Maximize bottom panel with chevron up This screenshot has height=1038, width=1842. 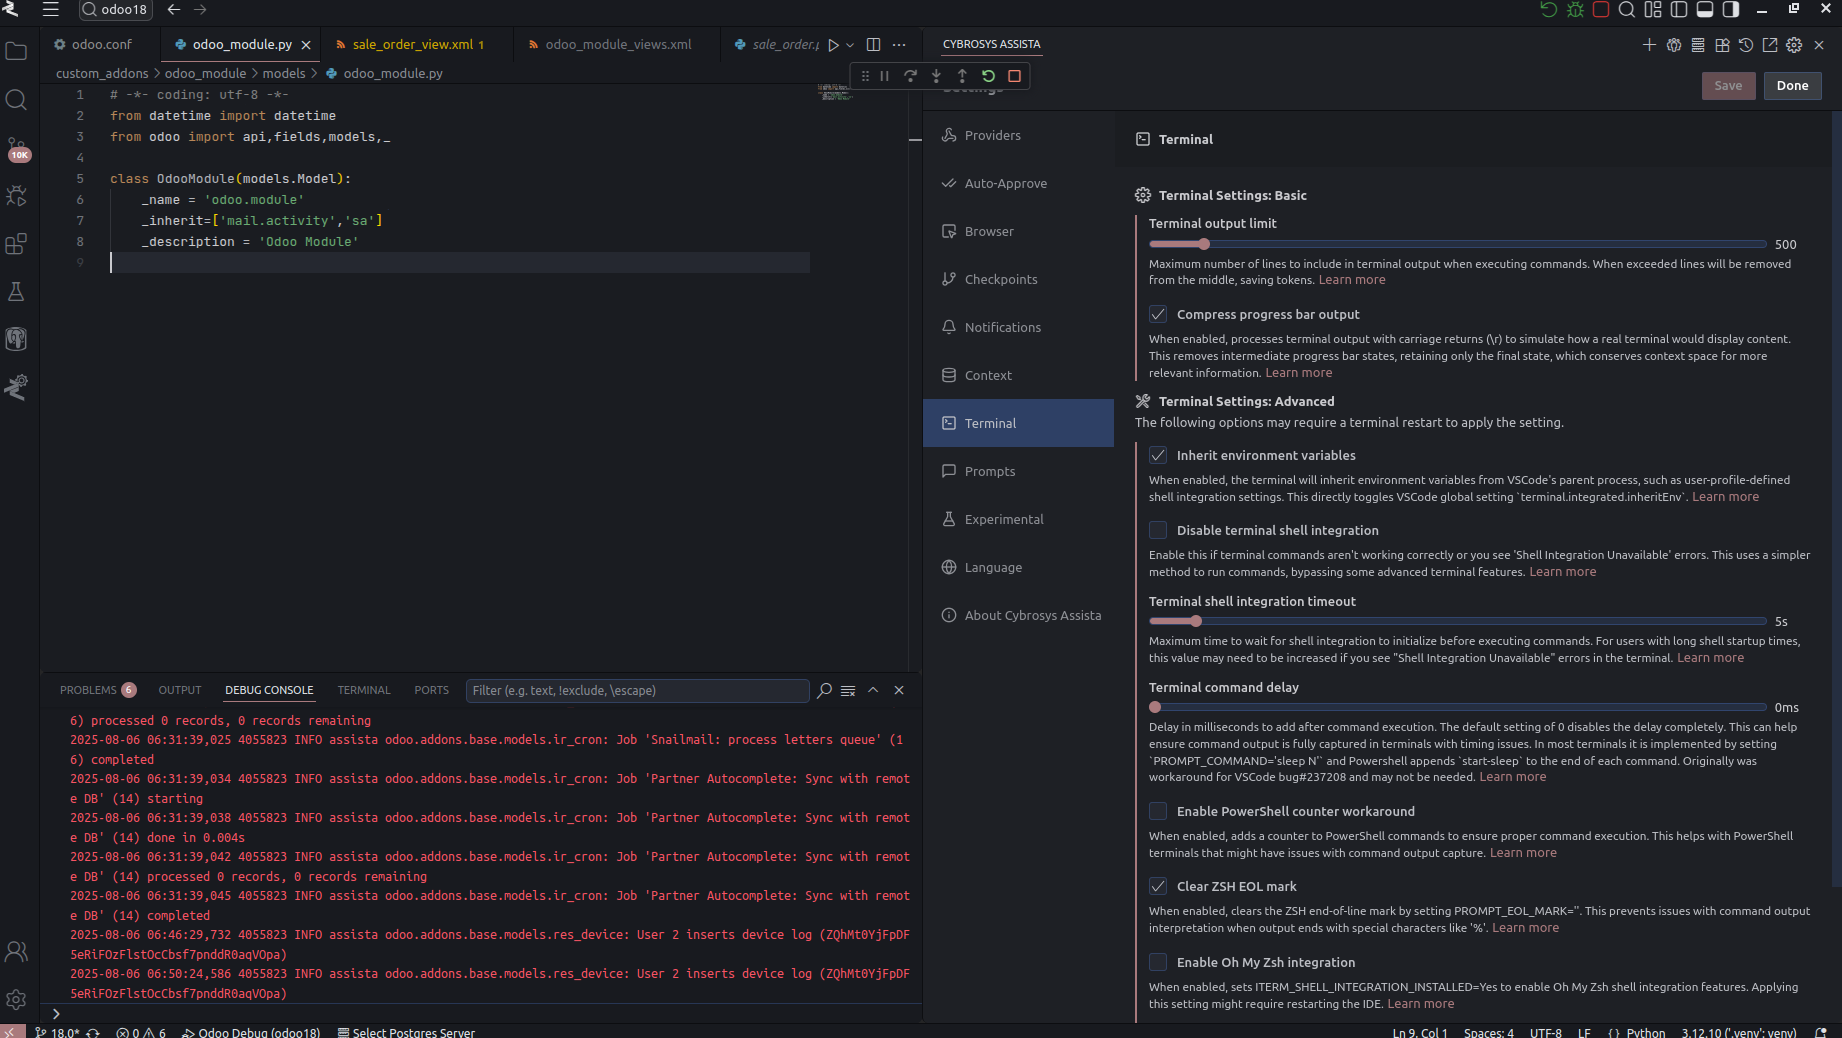(x=873, y=690)
